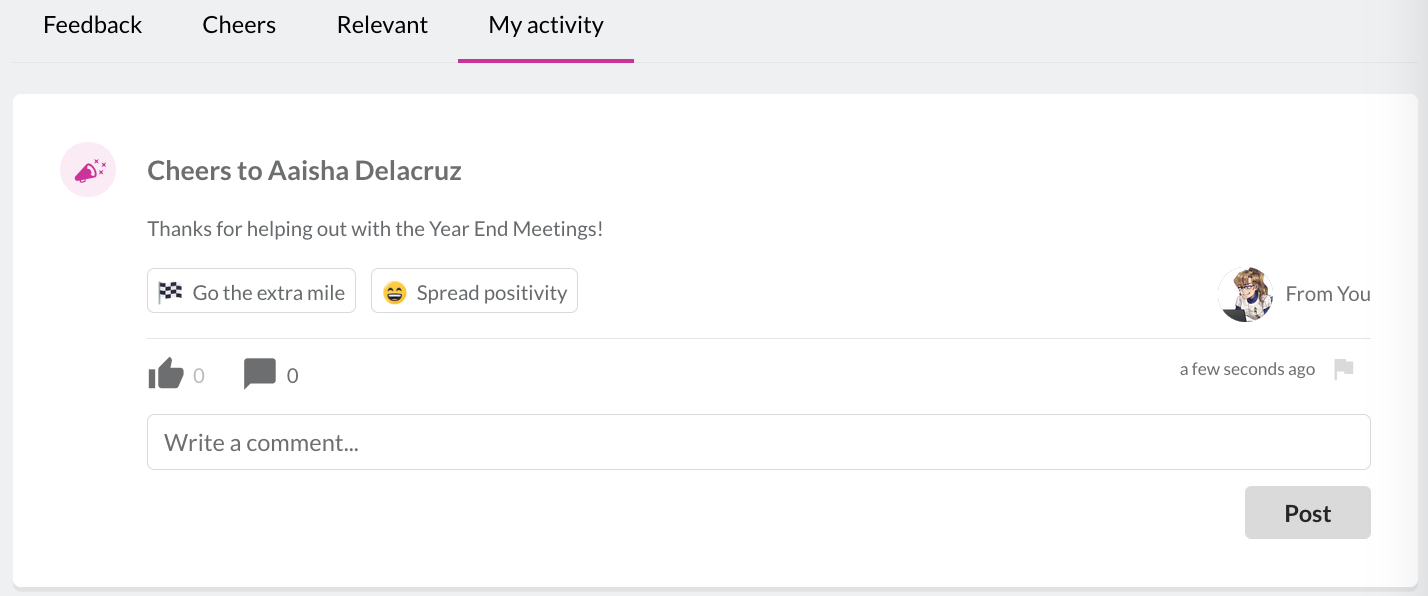
Task: Switch to the Cheers tab
Action: coord(239,25)
